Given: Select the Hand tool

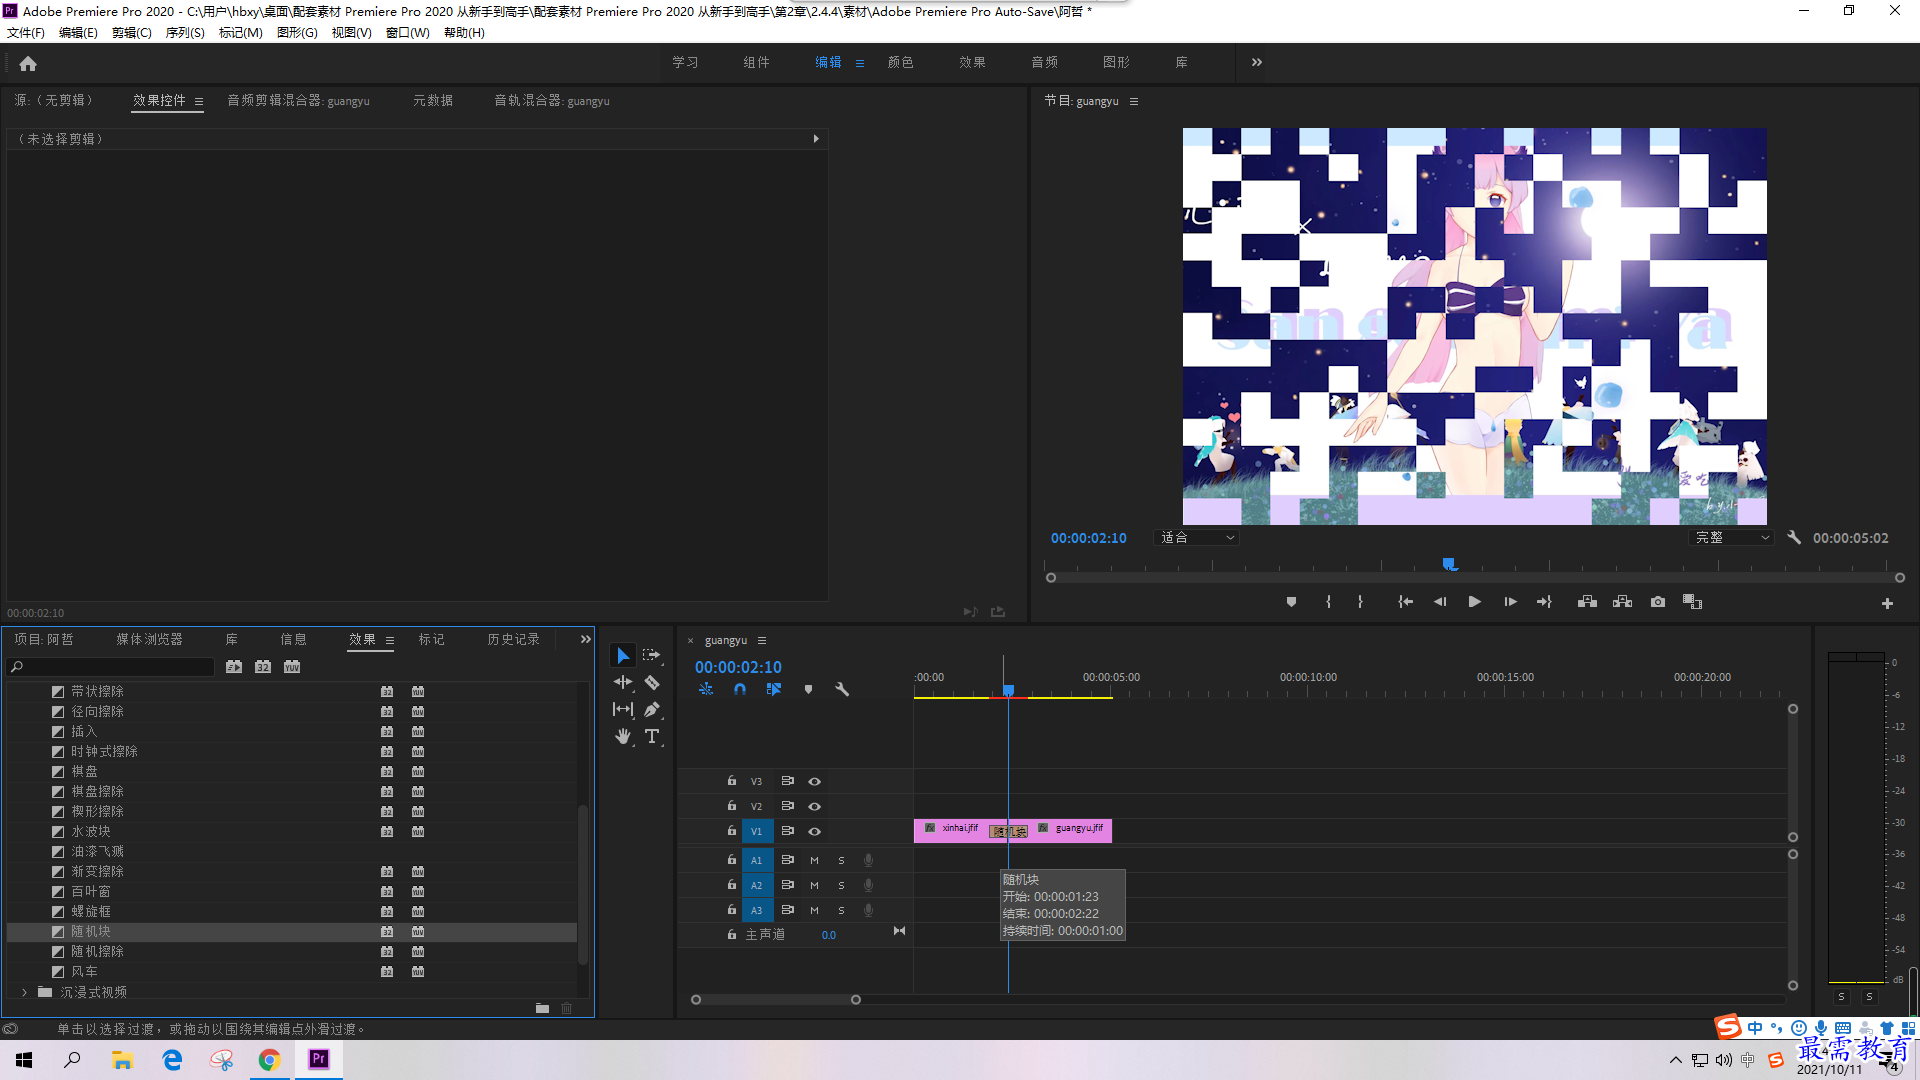Looking at the screenshot, I should [623, 736].
